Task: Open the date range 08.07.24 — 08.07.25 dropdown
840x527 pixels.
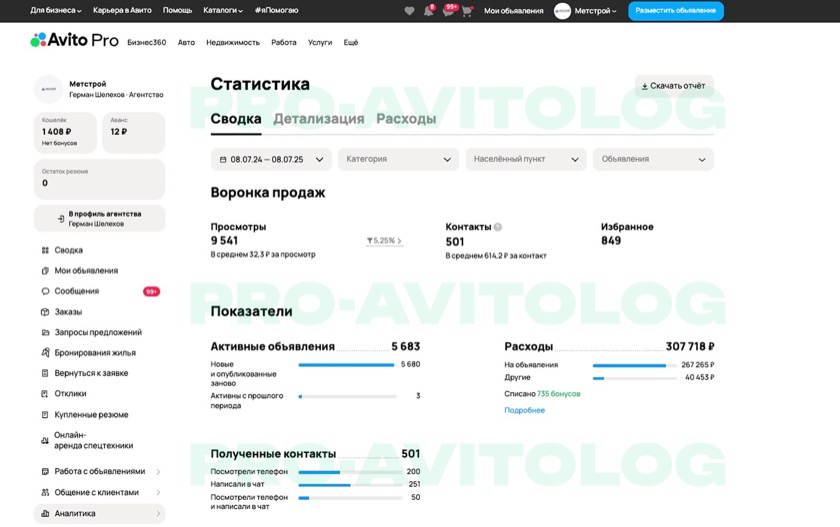Action: click(271, 160)
